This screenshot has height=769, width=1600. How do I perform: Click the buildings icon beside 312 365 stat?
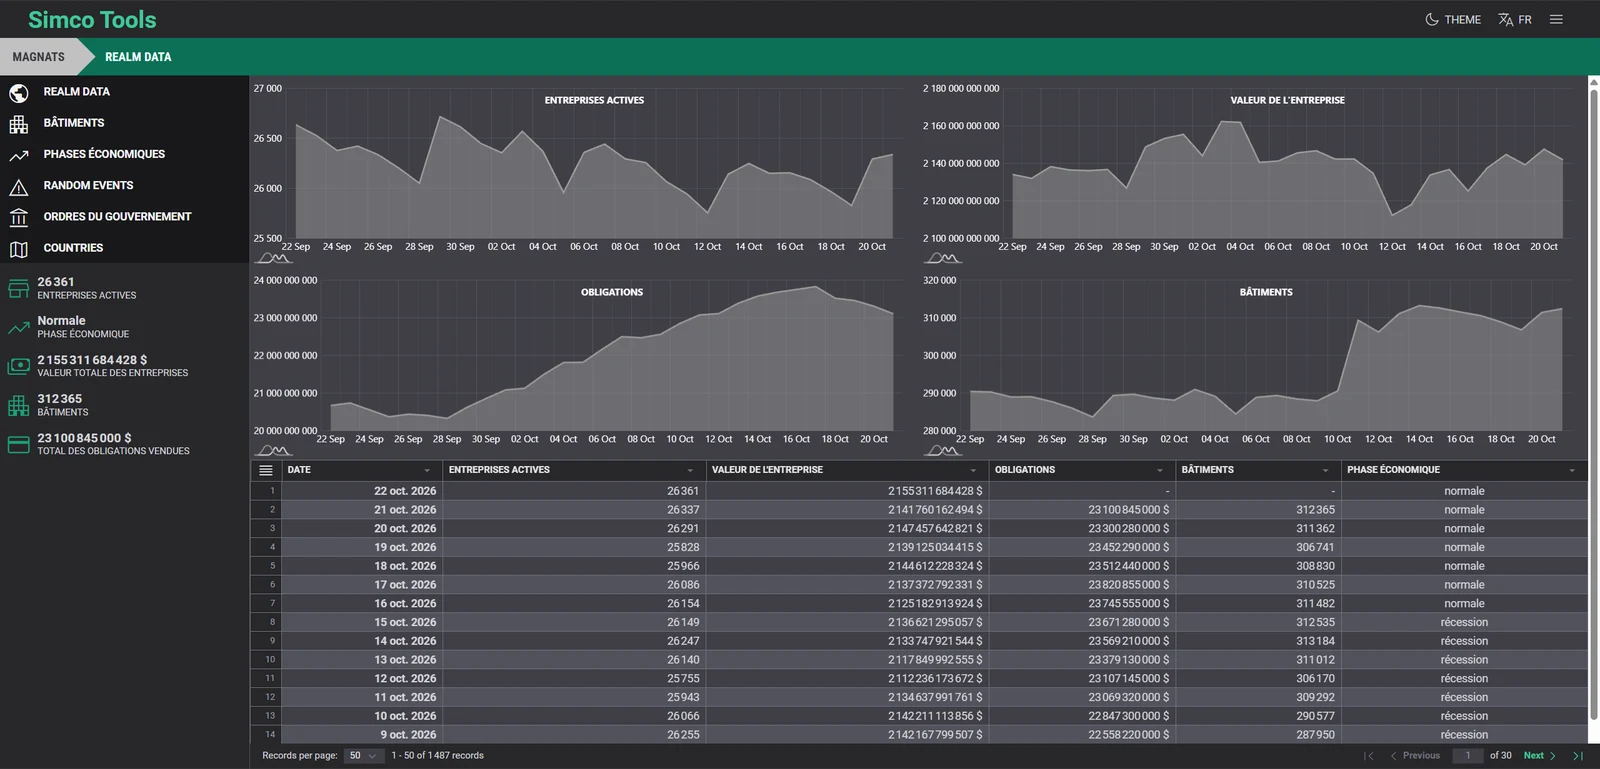pyautogui.click(x=18, y=405)
